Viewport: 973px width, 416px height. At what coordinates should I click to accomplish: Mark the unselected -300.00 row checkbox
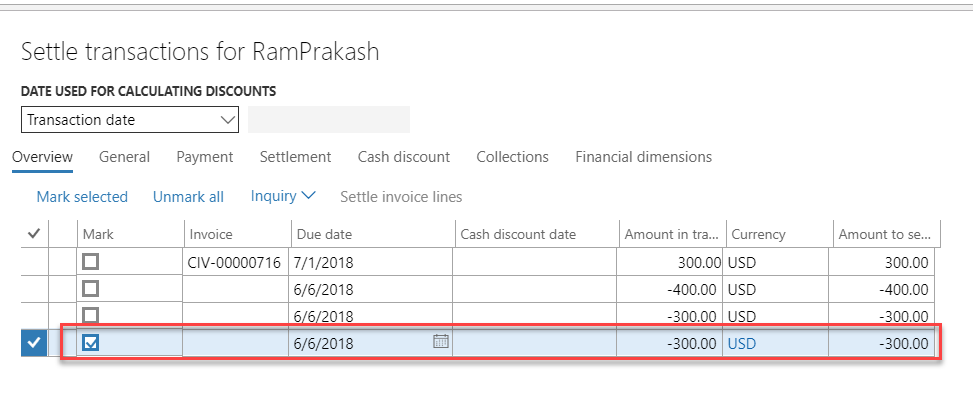pyautogui.click(x=91, y=316)
